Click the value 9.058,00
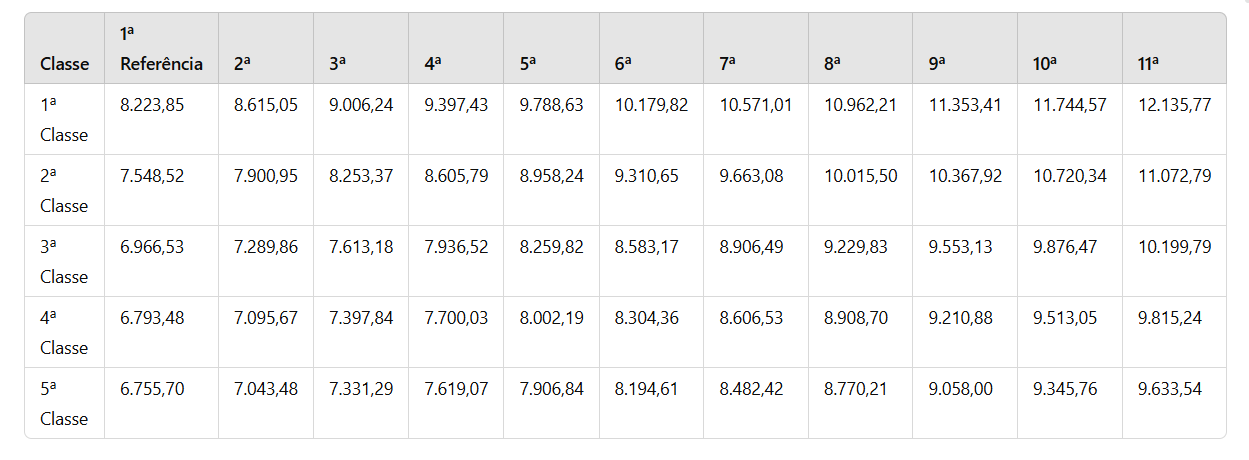Screen dimensions: 1249x460 tap(961, 389)
